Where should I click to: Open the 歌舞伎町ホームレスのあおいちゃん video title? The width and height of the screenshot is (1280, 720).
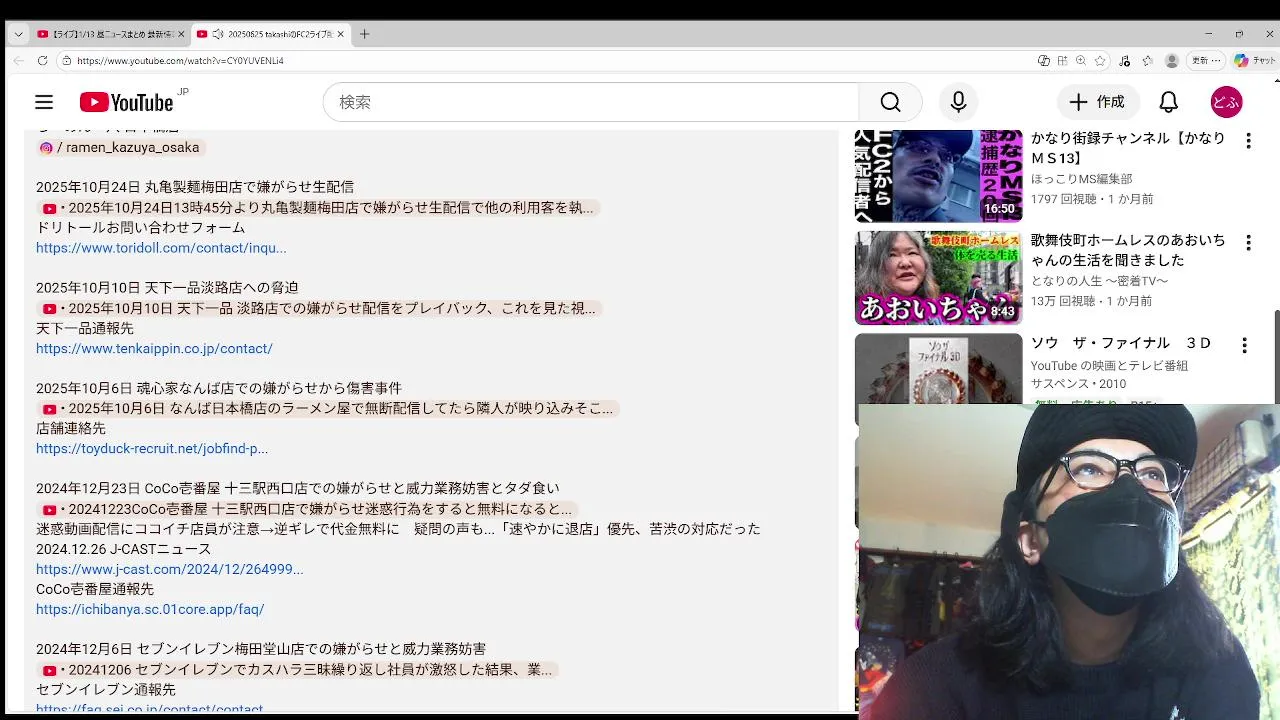(1128, 250)
